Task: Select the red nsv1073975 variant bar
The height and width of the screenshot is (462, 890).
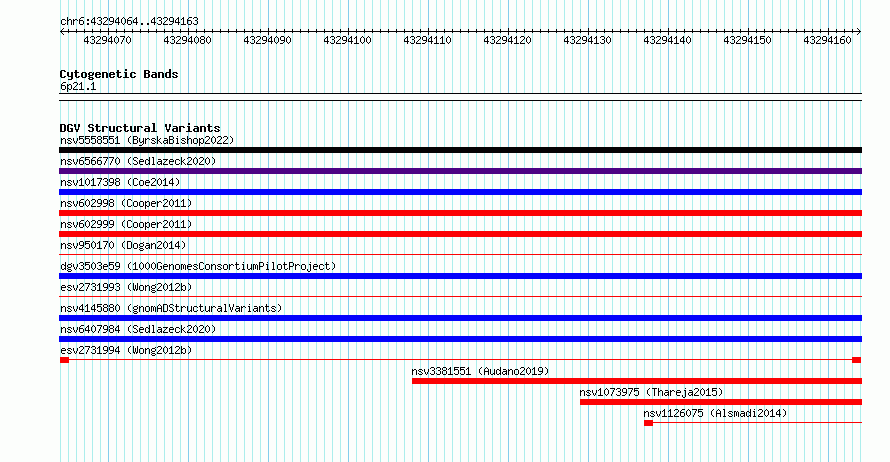Action: pos(721,402)
